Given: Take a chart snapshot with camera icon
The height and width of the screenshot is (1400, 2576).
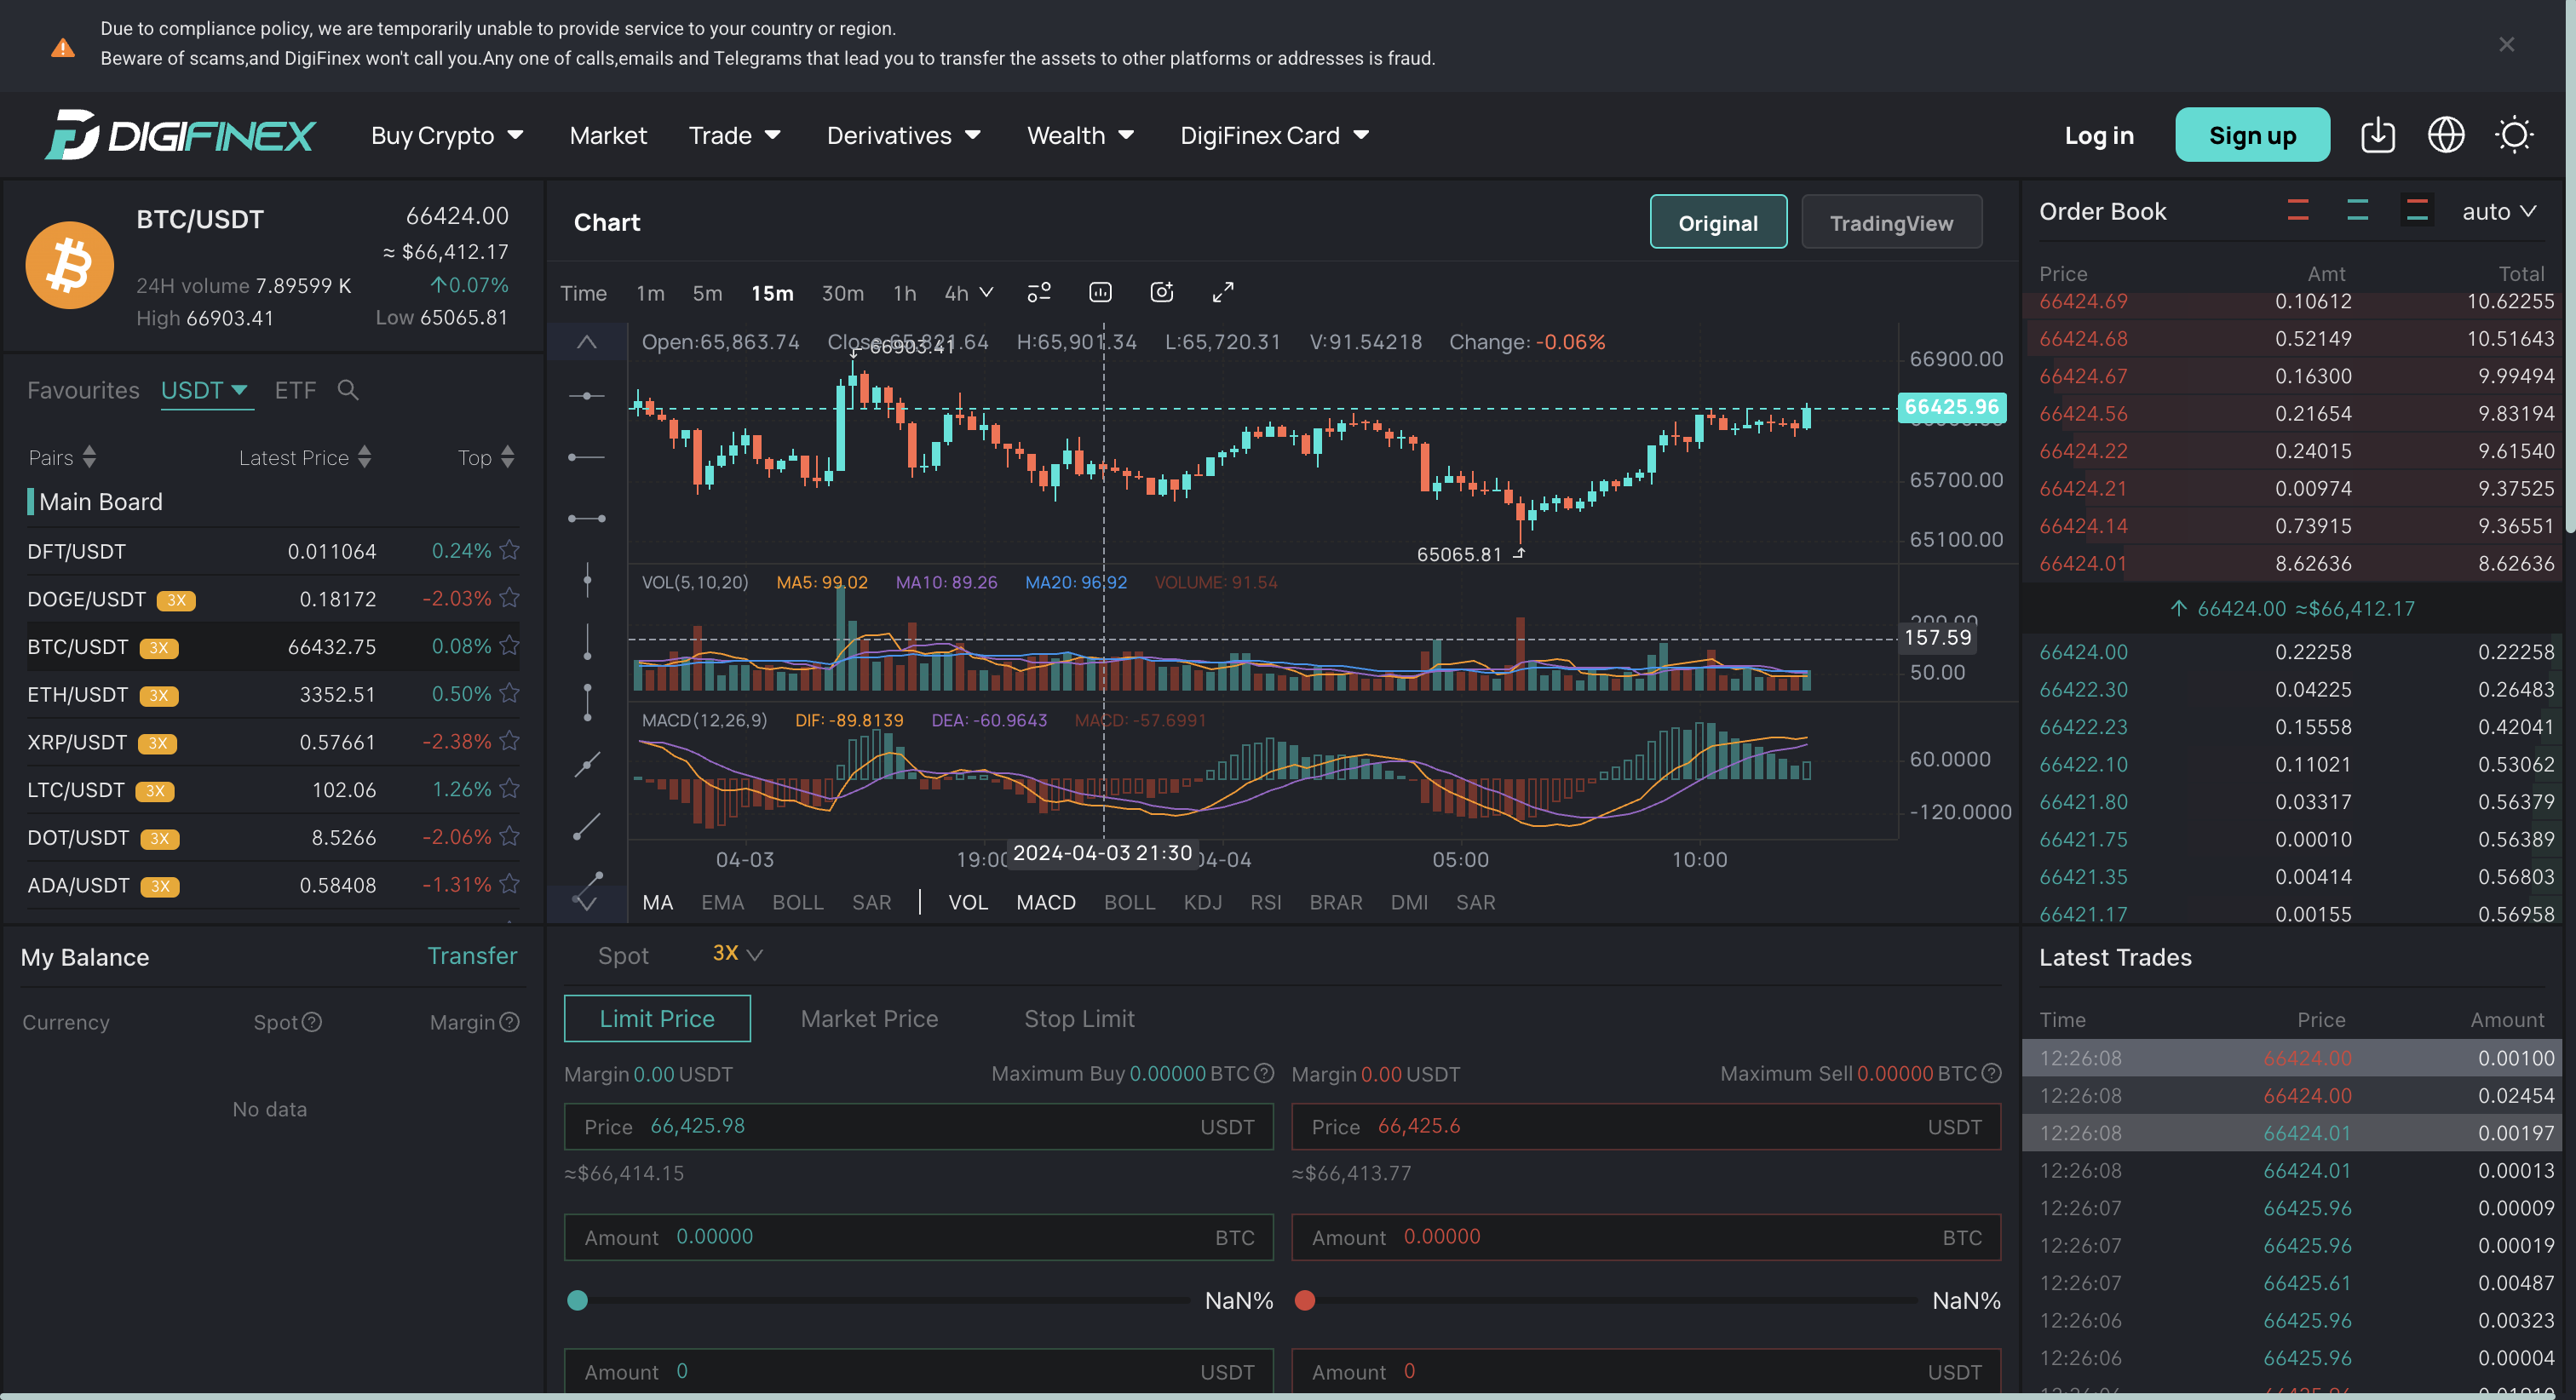Looking at the screenshot, I should coord(1161,292).
